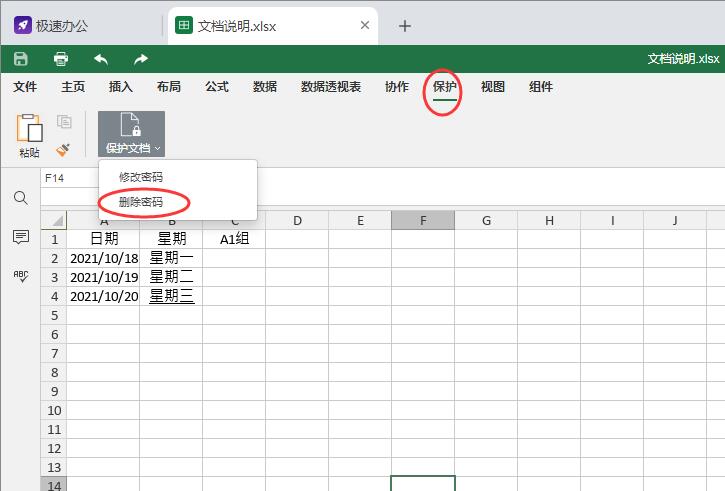Select row 14 header

[54, 485]
